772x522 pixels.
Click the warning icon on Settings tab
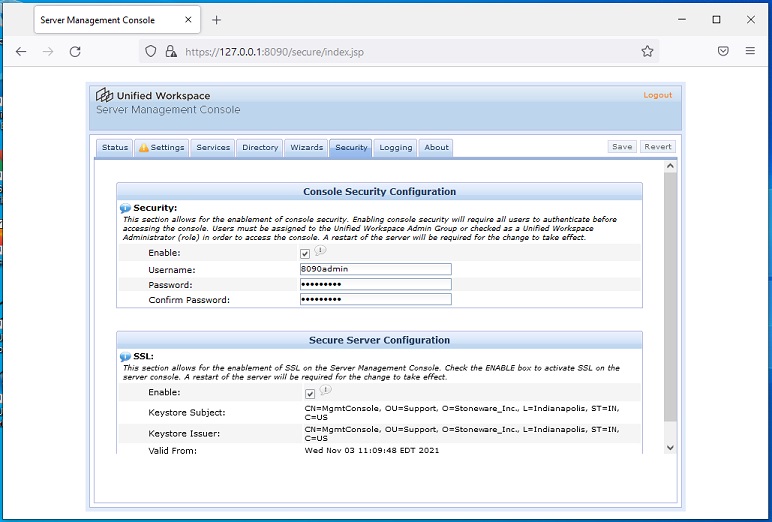coord(143,148)
